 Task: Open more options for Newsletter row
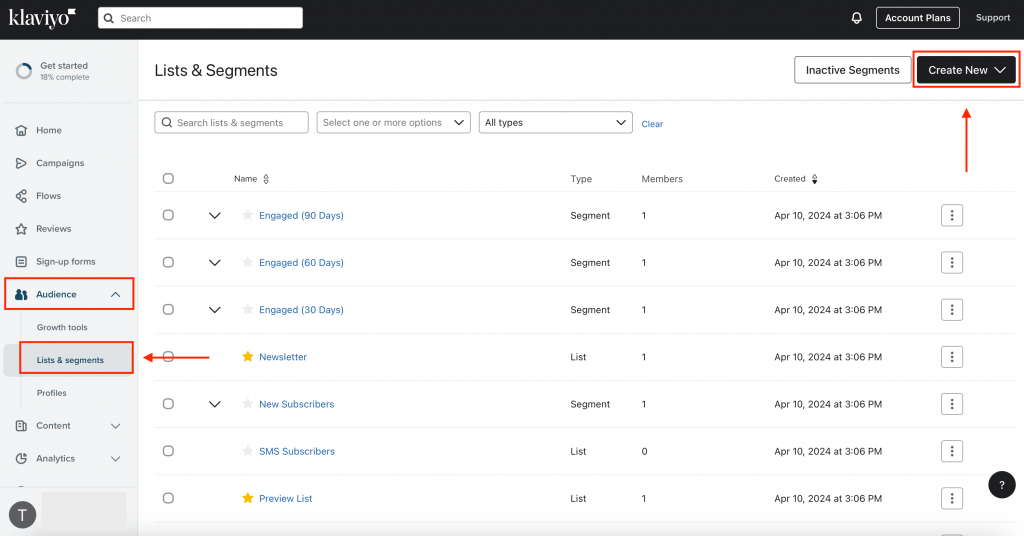(x=952, y=357)
